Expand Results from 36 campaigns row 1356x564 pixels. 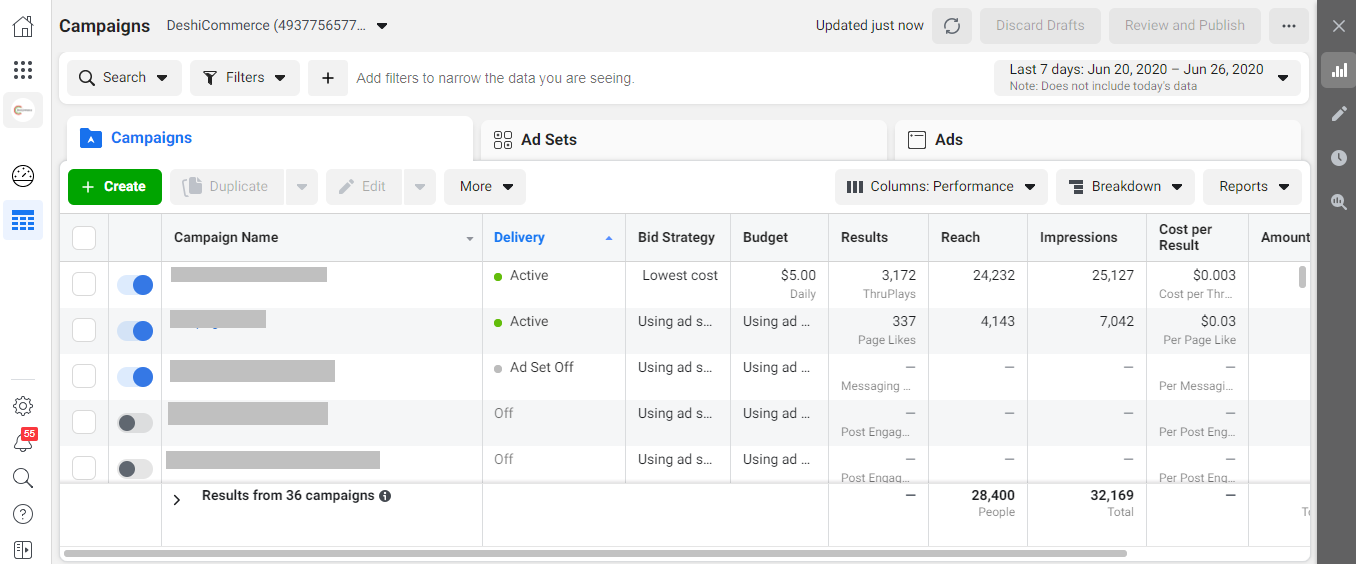click(x=177, y=499)
